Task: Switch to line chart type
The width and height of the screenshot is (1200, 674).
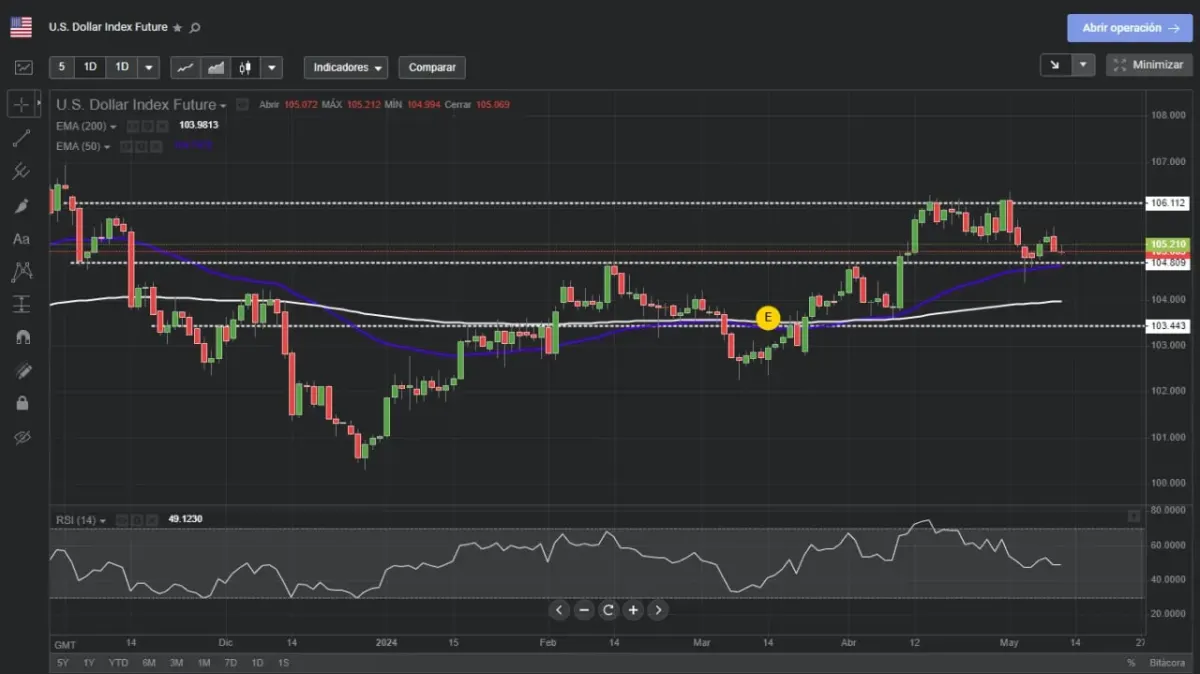Action: point(185,68)
